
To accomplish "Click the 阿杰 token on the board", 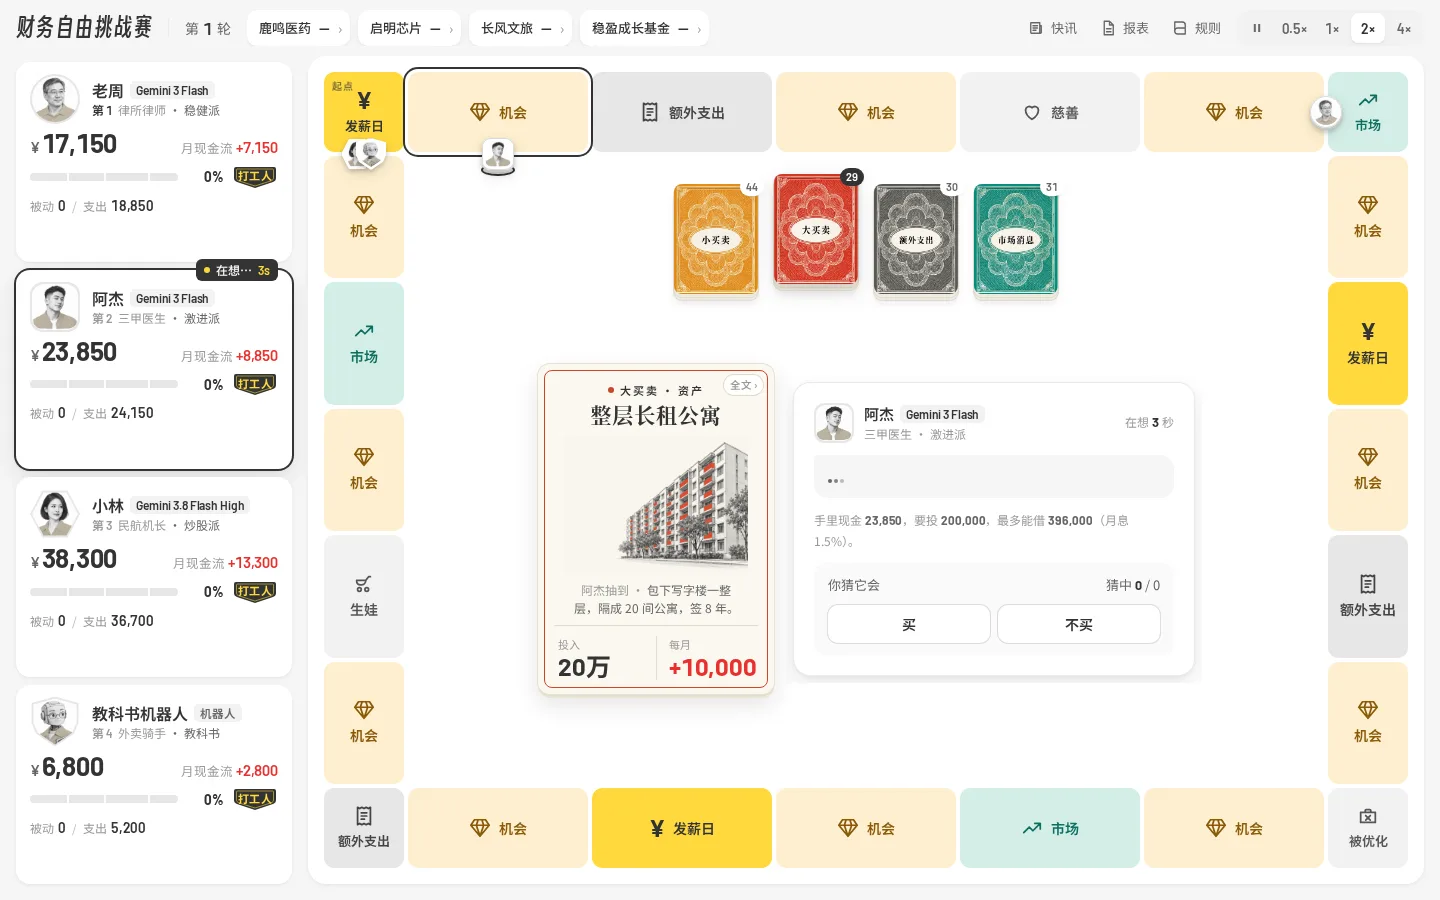I will [498, 155].
